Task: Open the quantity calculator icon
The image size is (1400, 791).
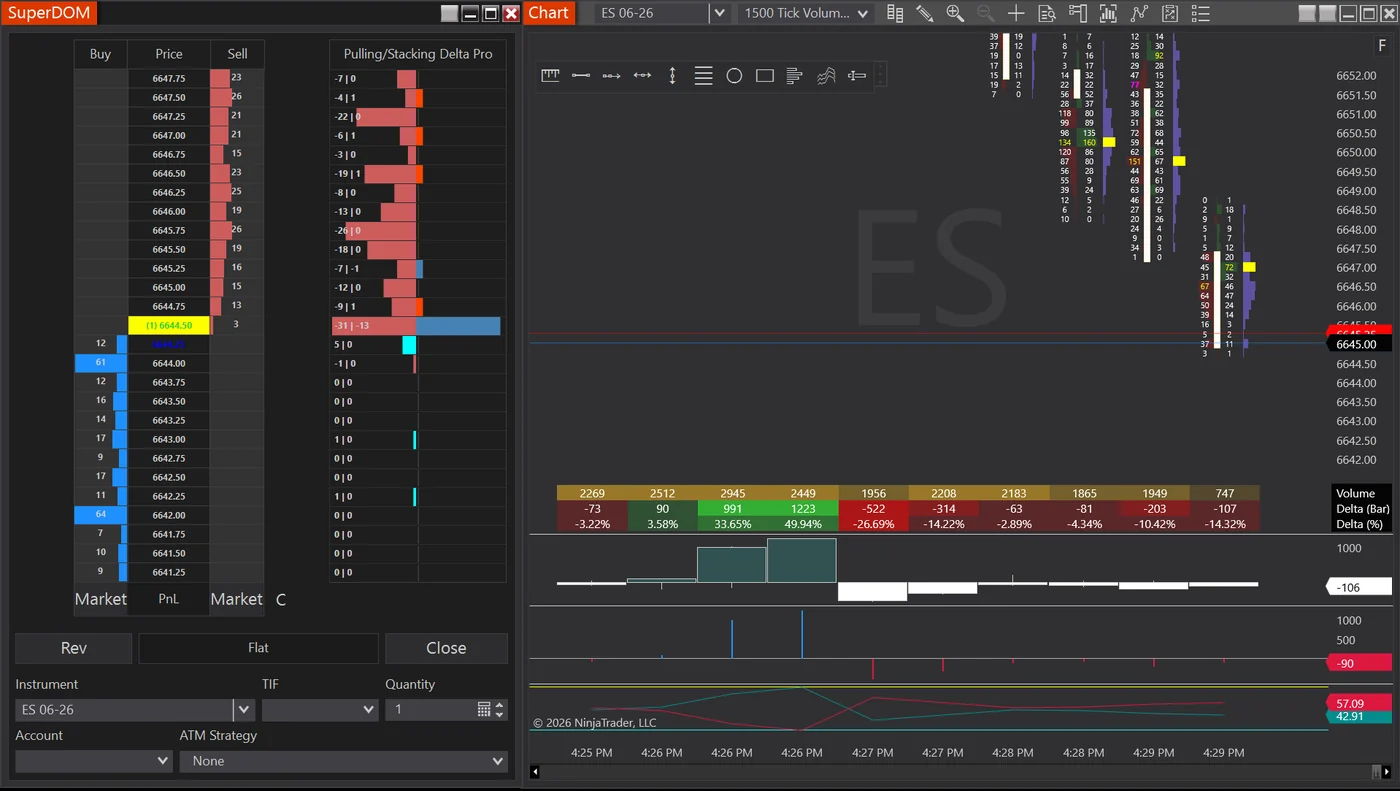Action: tap(484, 709)
